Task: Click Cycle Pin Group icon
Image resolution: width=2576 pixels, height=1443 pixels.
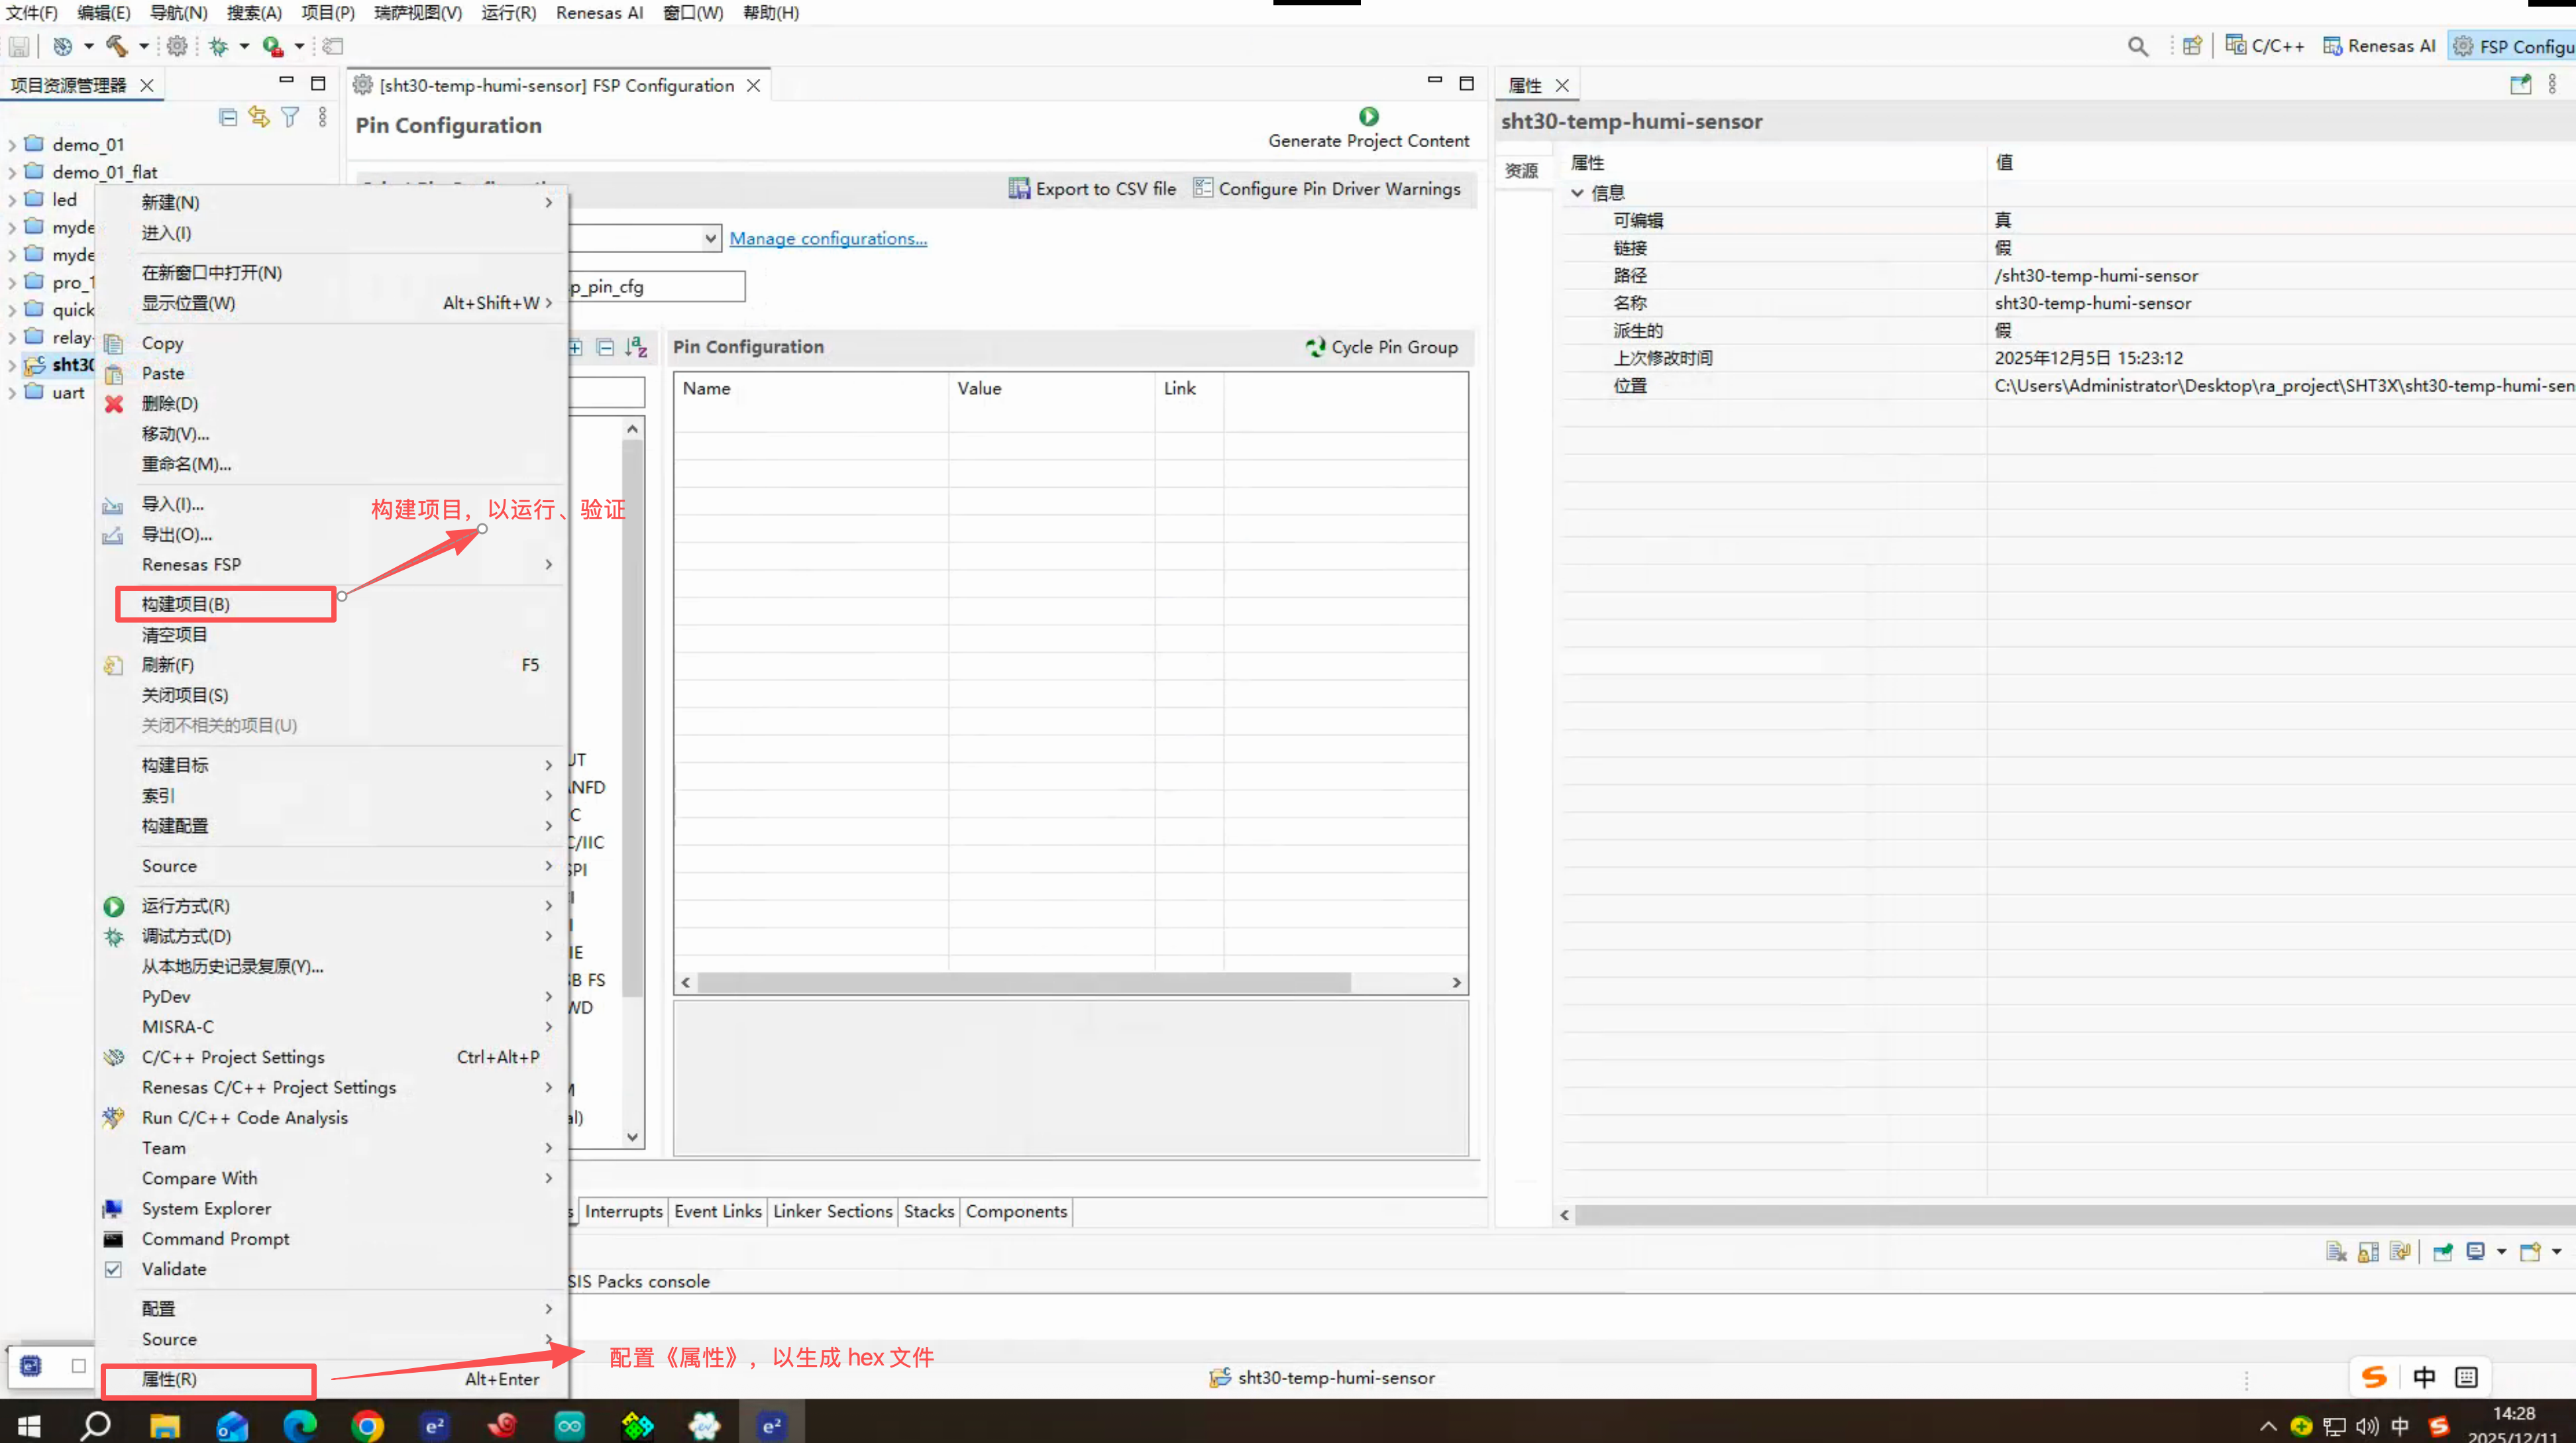Action: 1315,346
